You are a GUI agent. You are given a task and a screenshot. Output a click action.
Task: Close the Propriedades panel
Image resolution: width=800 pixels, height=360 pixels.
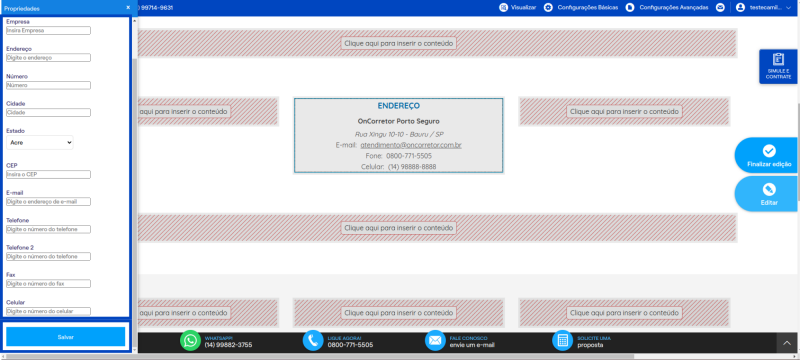coord(128,8)
